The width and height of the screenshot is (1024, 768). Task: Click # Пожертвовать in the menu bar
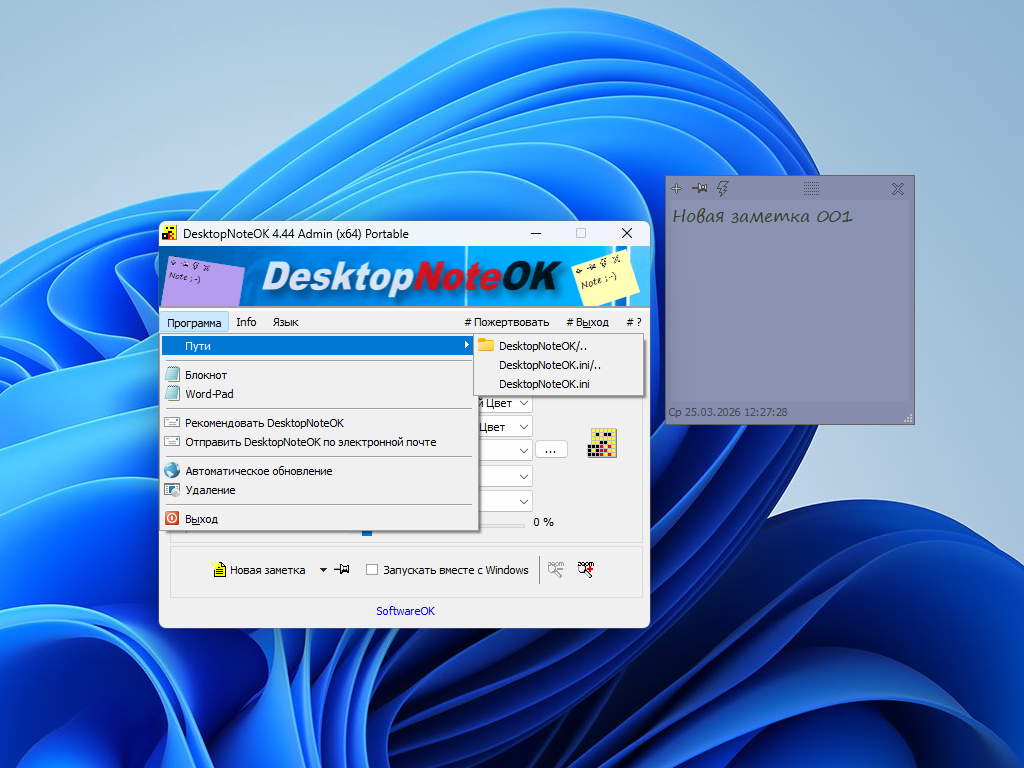[x=507, y=322]
